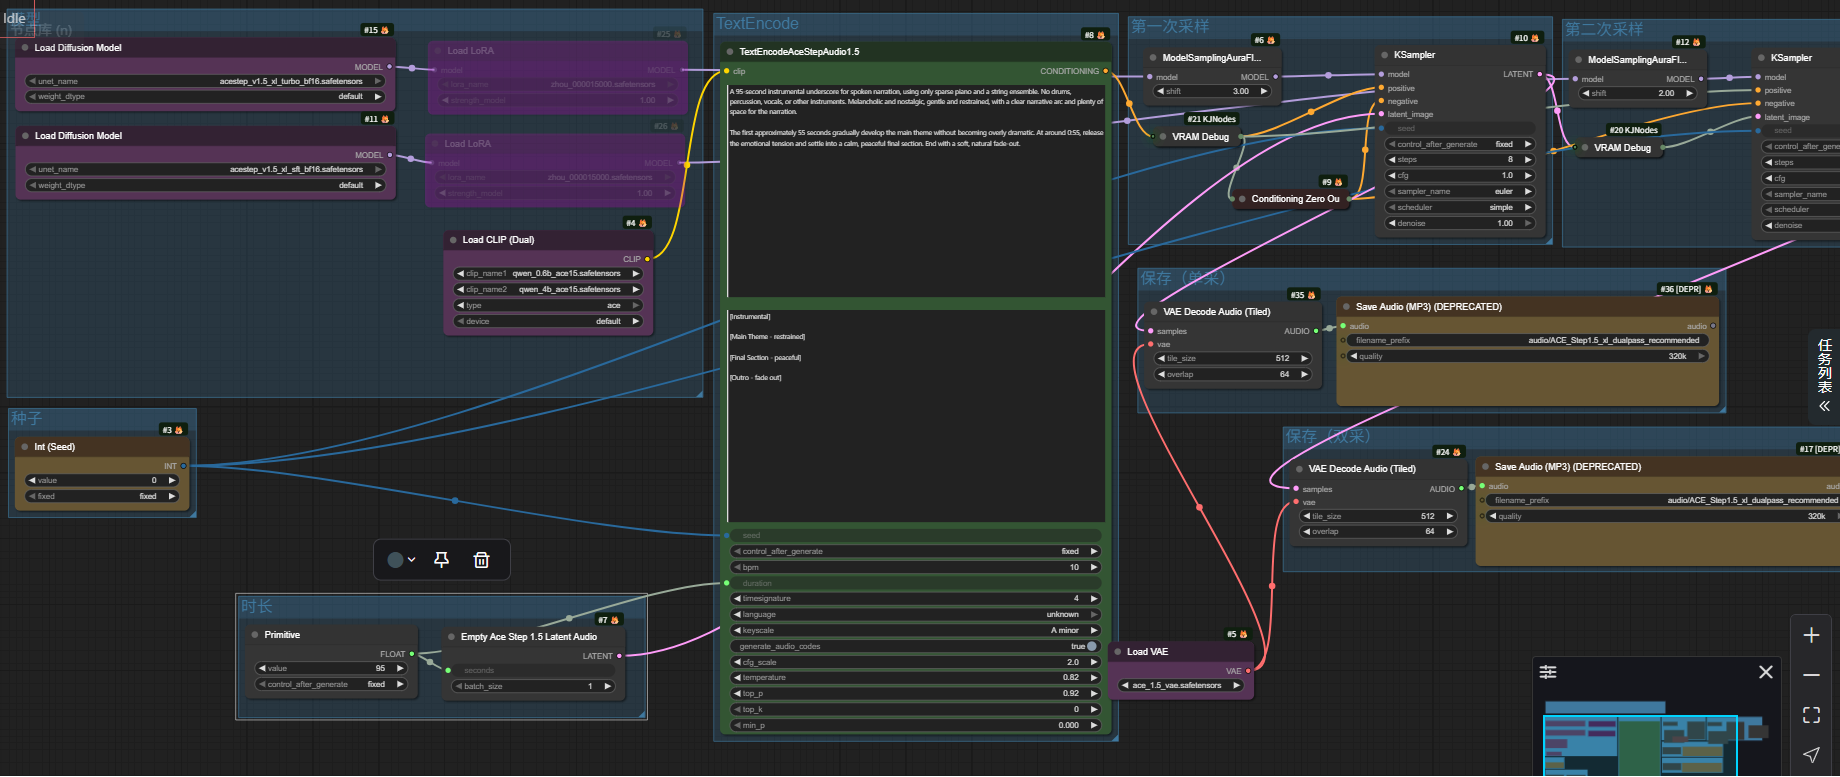1840x777 pixels.
Task: Pin the selected group with pin icon
Action: coord(441,560)
